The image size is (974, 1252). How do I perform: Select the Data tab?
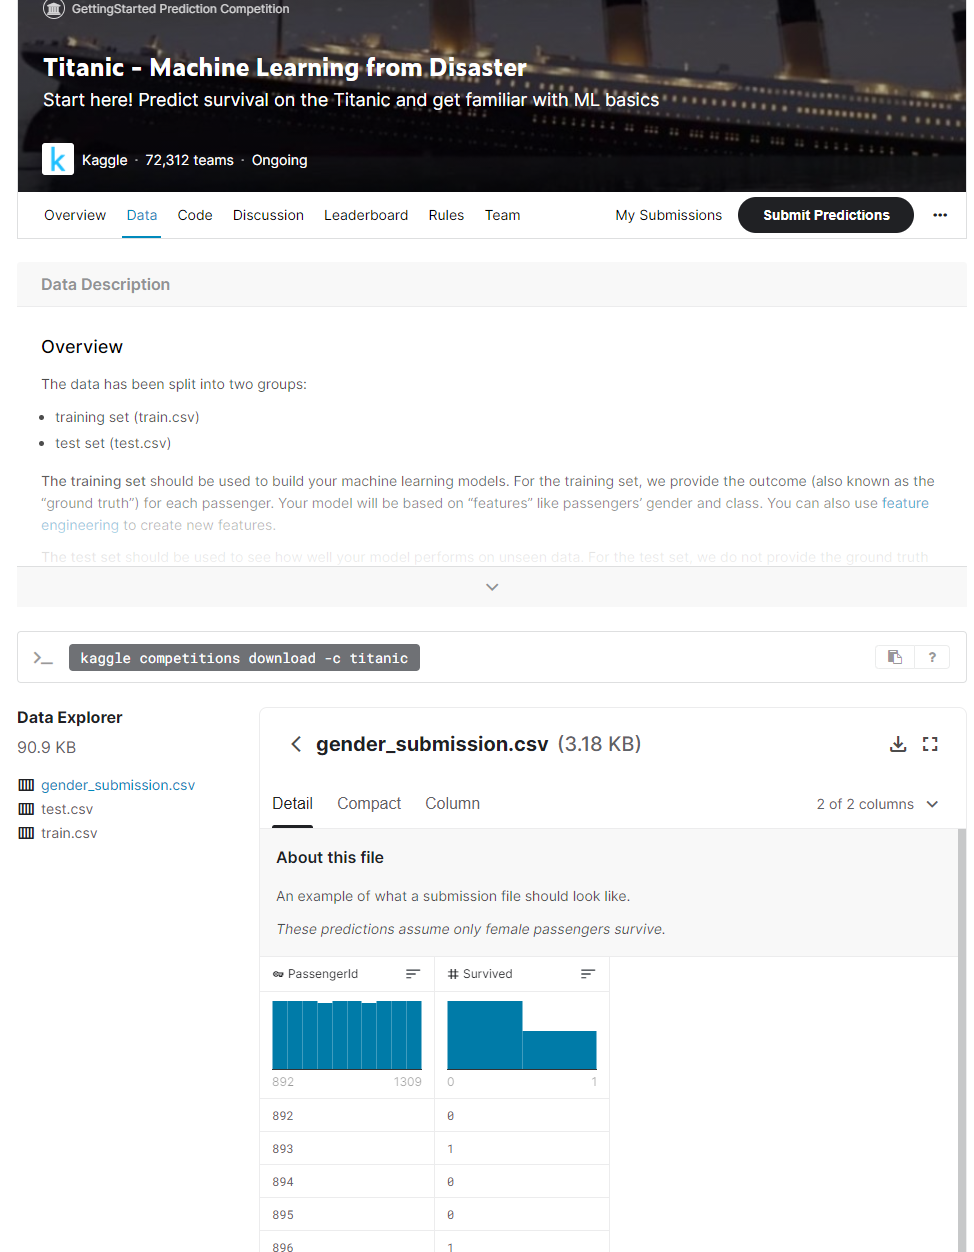tap(142, 215)
